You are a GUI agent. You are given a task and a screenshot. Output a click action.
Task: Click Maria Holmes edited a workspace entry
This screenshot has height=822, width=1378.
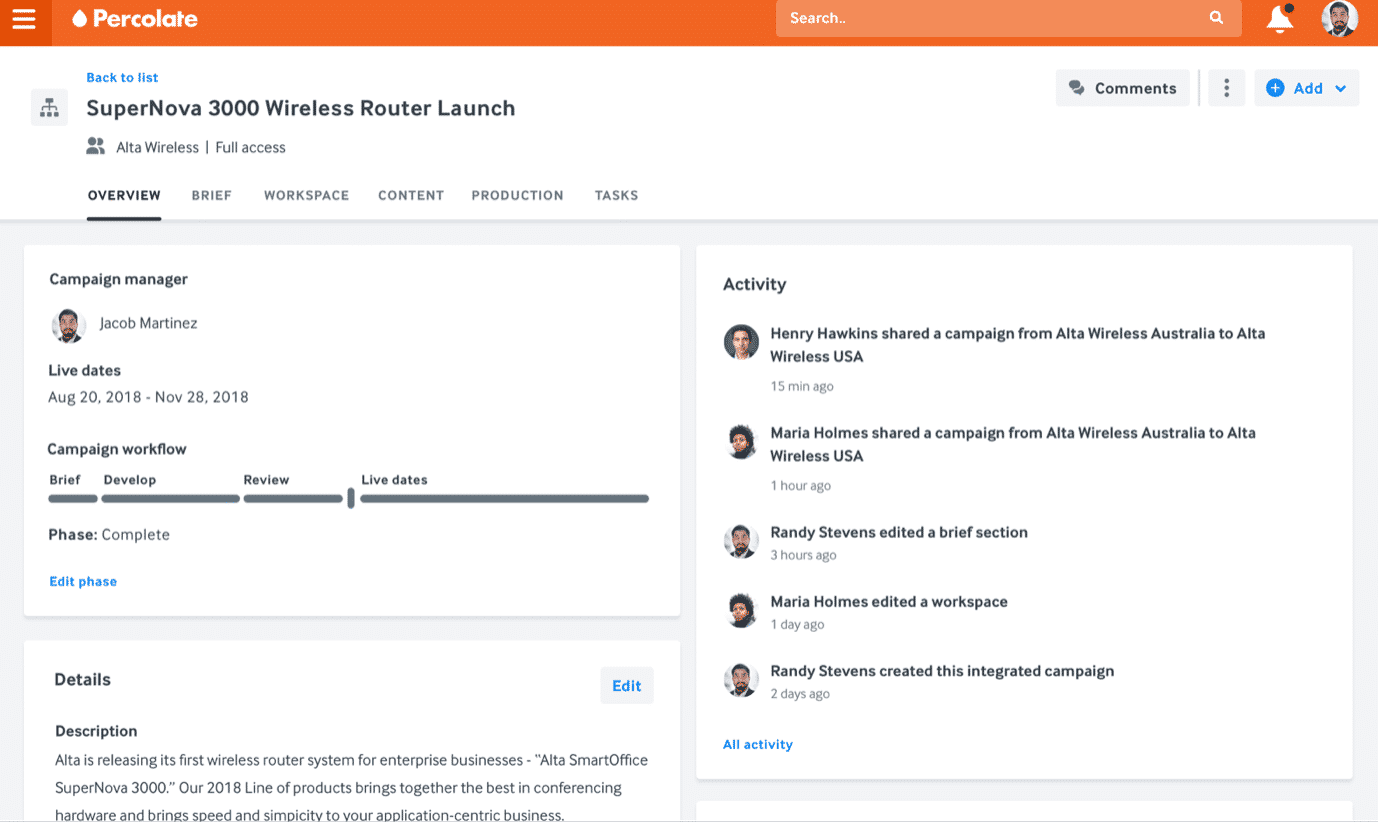pos(889,602)
